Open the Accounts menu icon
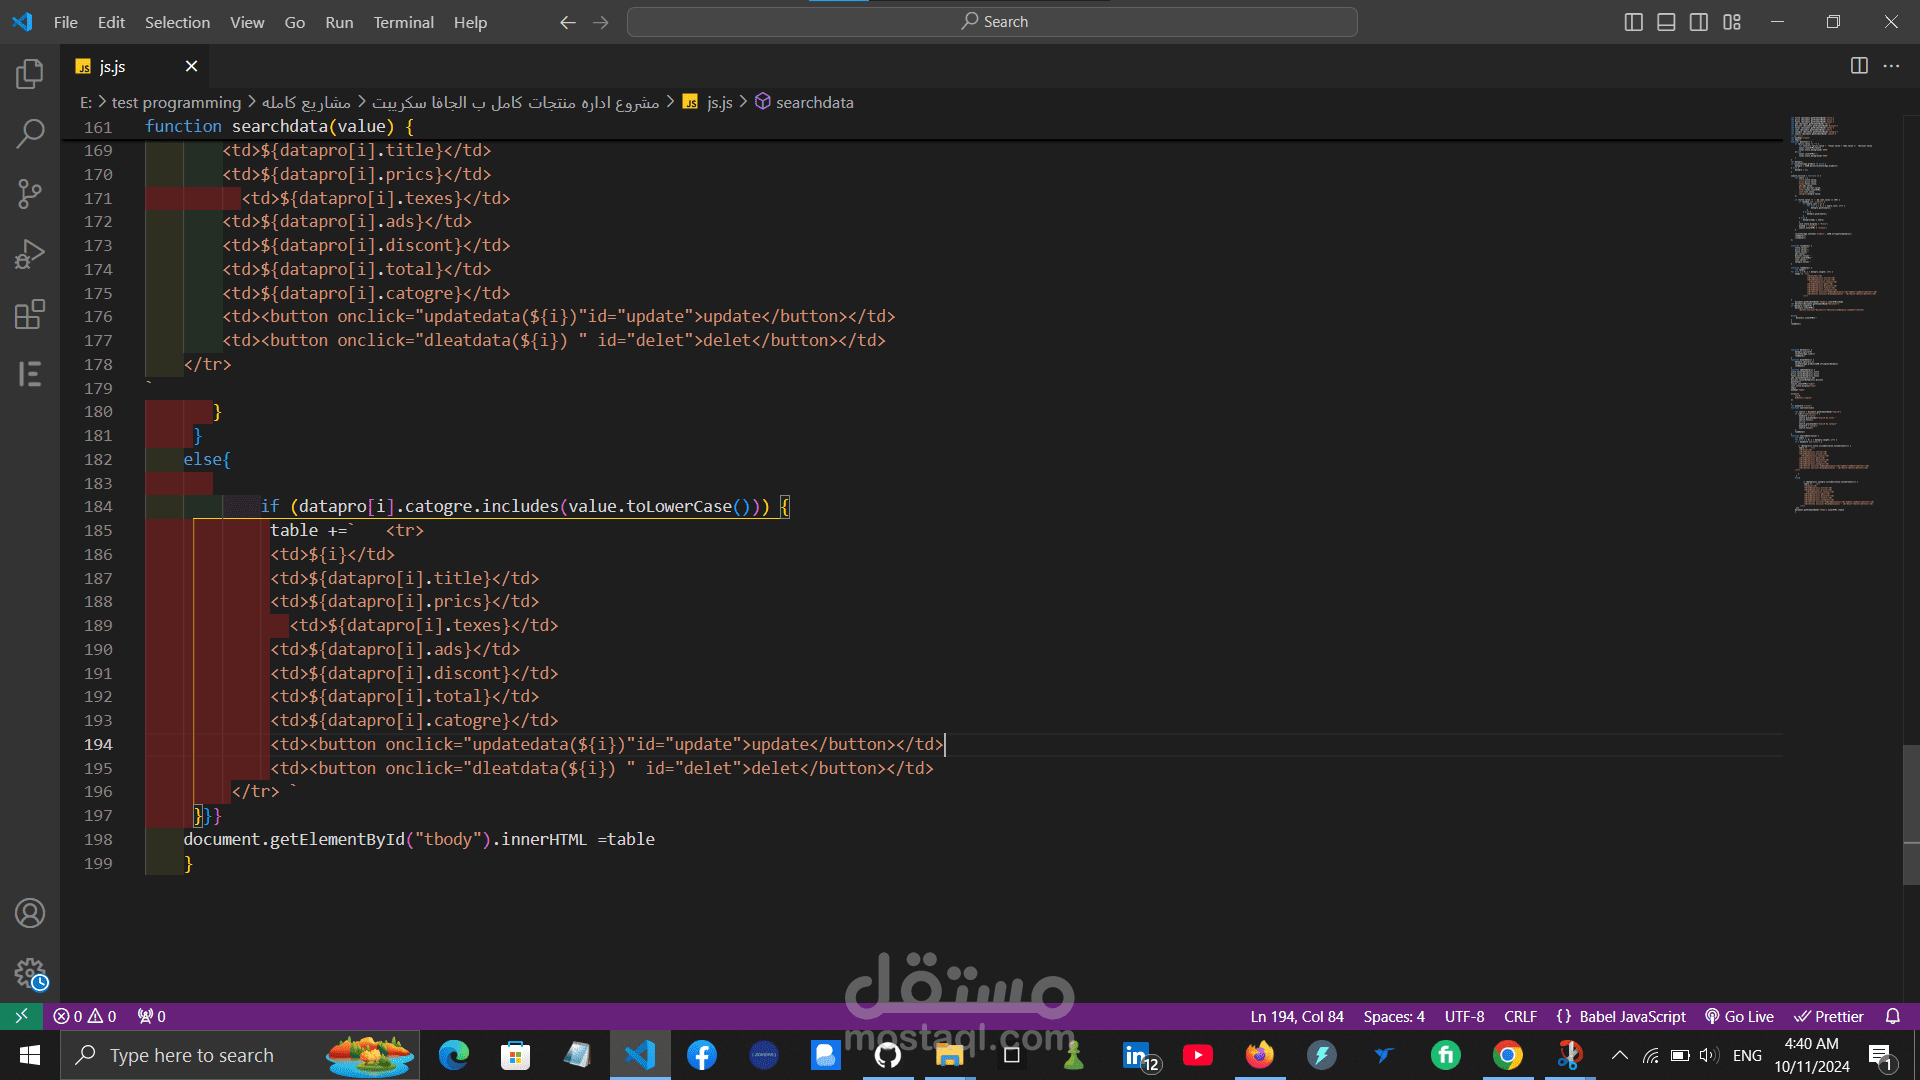Image resolution: width=1920 pixels, height=1080 pixels. (30, 913)
